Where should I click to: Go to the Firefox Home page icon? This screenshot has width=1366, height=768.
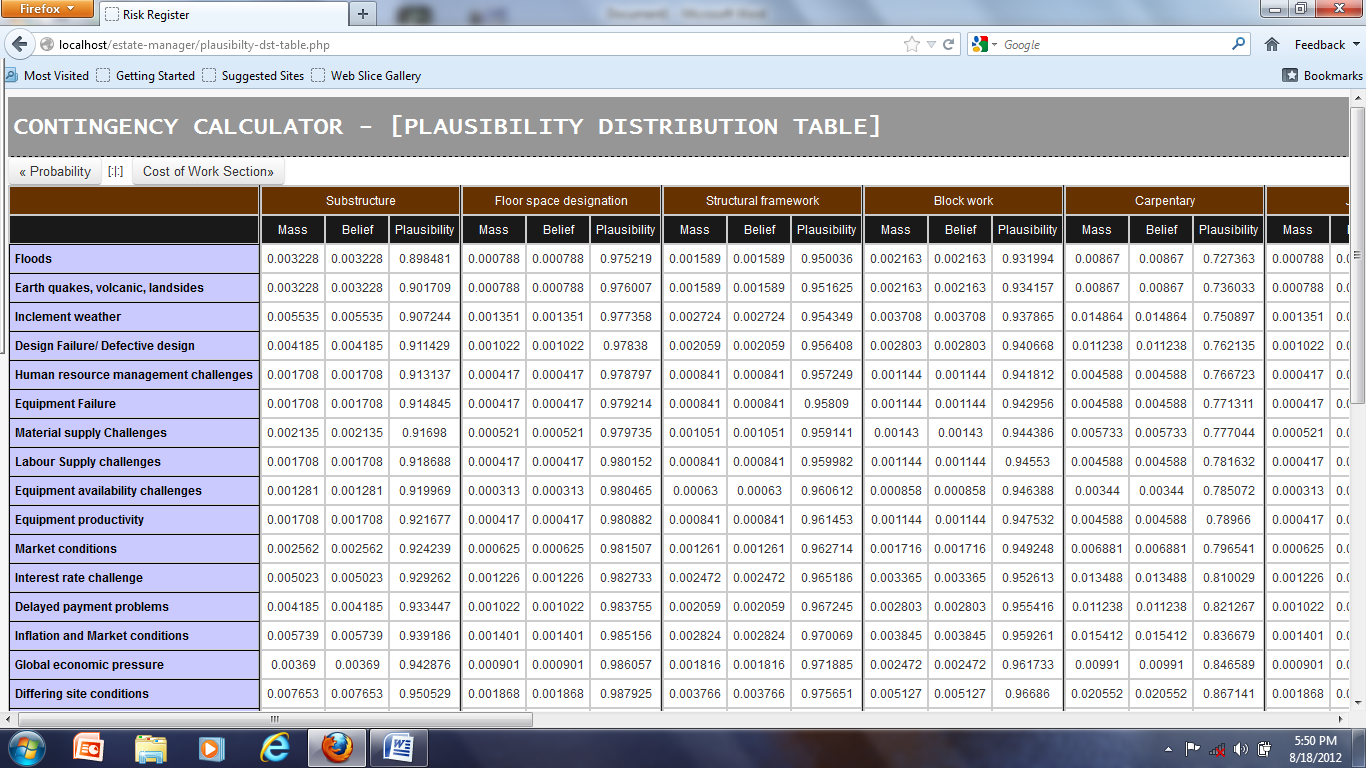point(1272,45)
